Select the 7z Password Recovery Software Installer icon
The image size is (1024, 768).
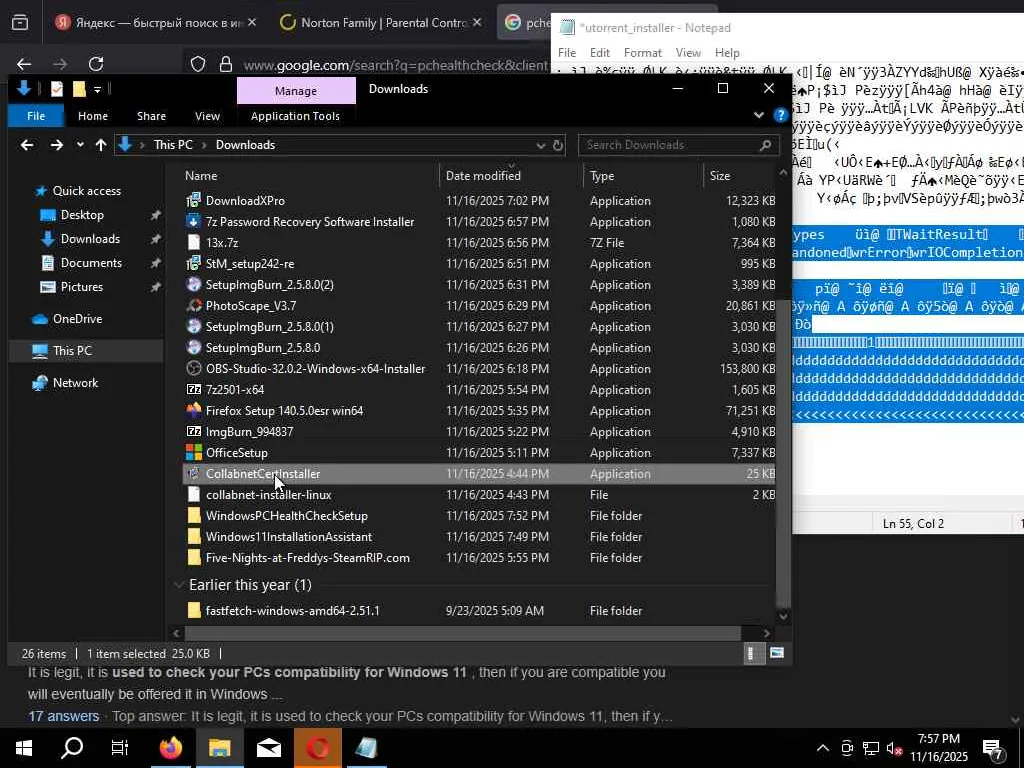[193, 221]
